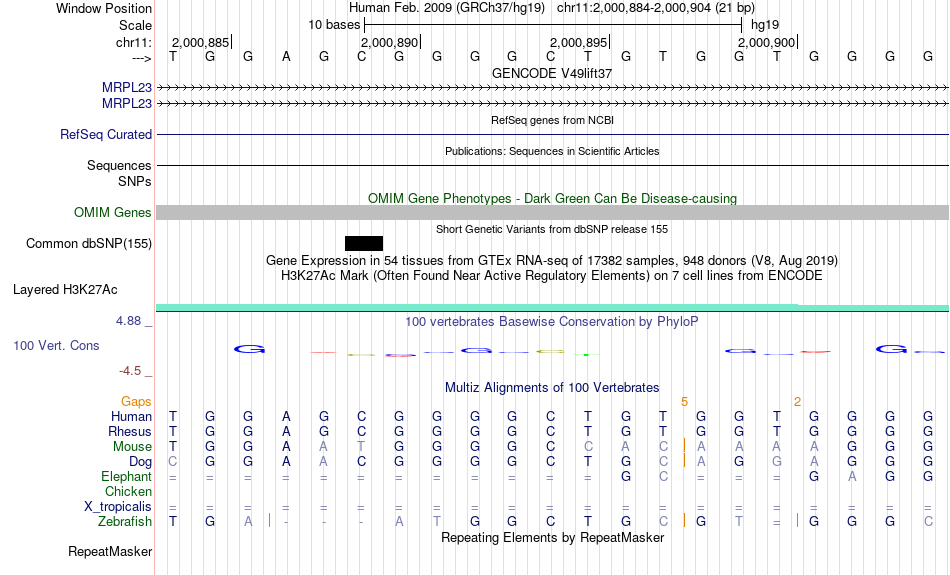Click the Mouse alignment row label
This screenshot has width=950, height=575.
[x=132, y=447]
